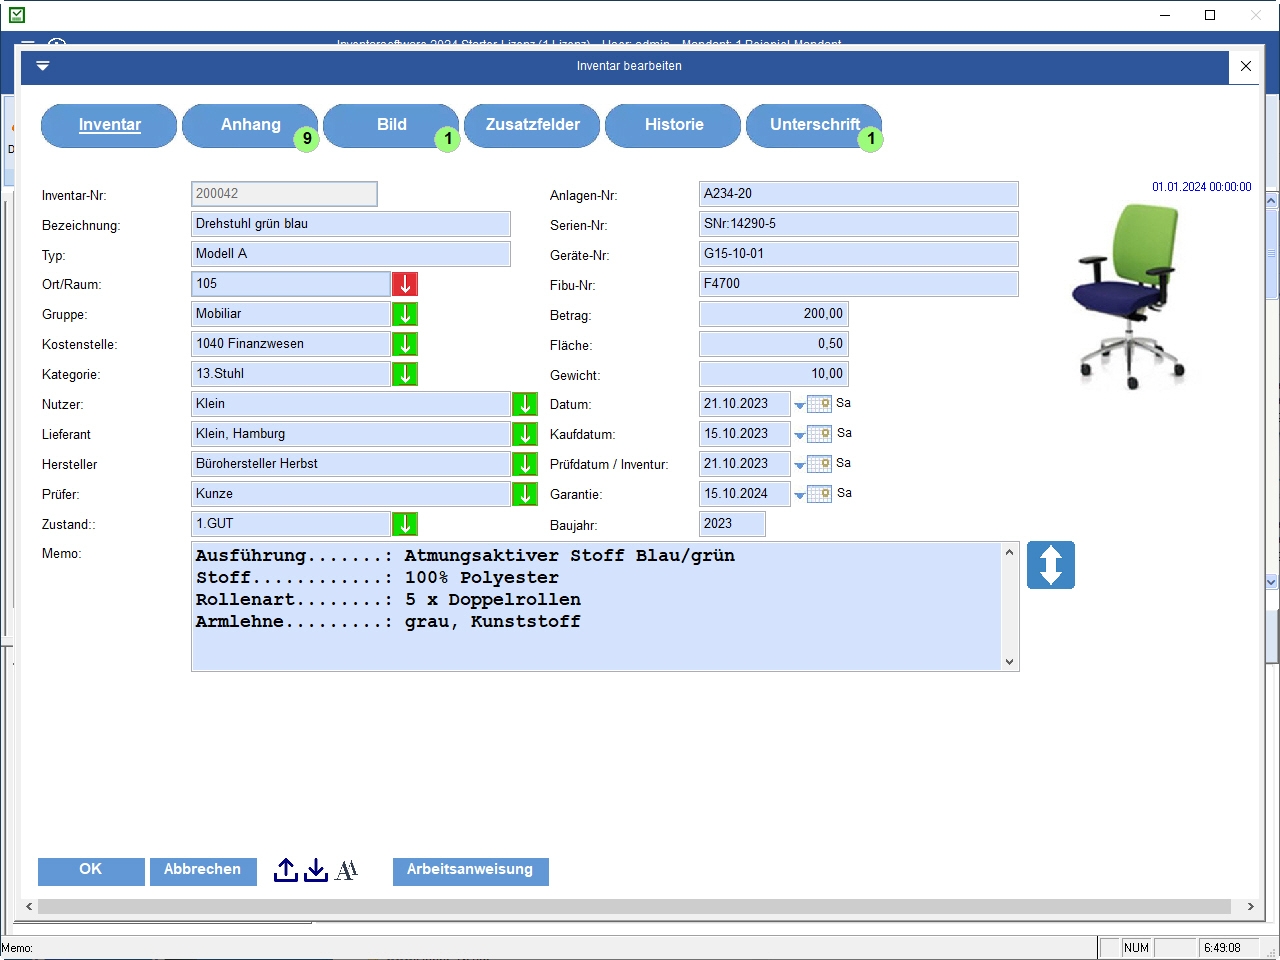Click the Memo scrollbar up arrow

[1009, 553]
